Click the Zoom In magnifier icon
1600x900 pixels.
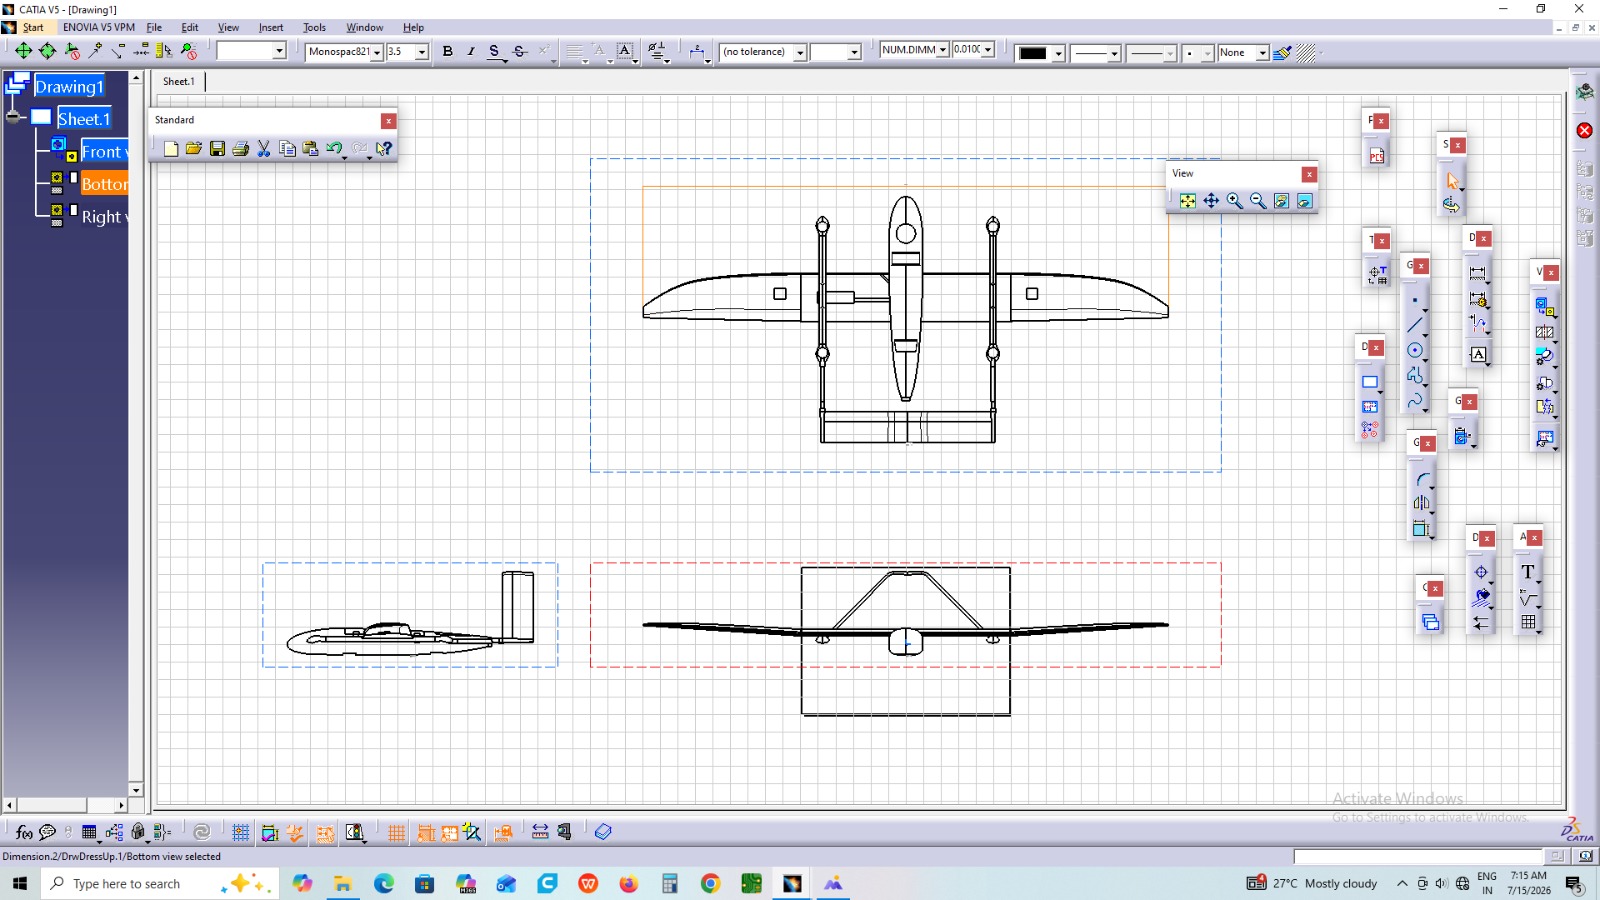point(1235,201)
